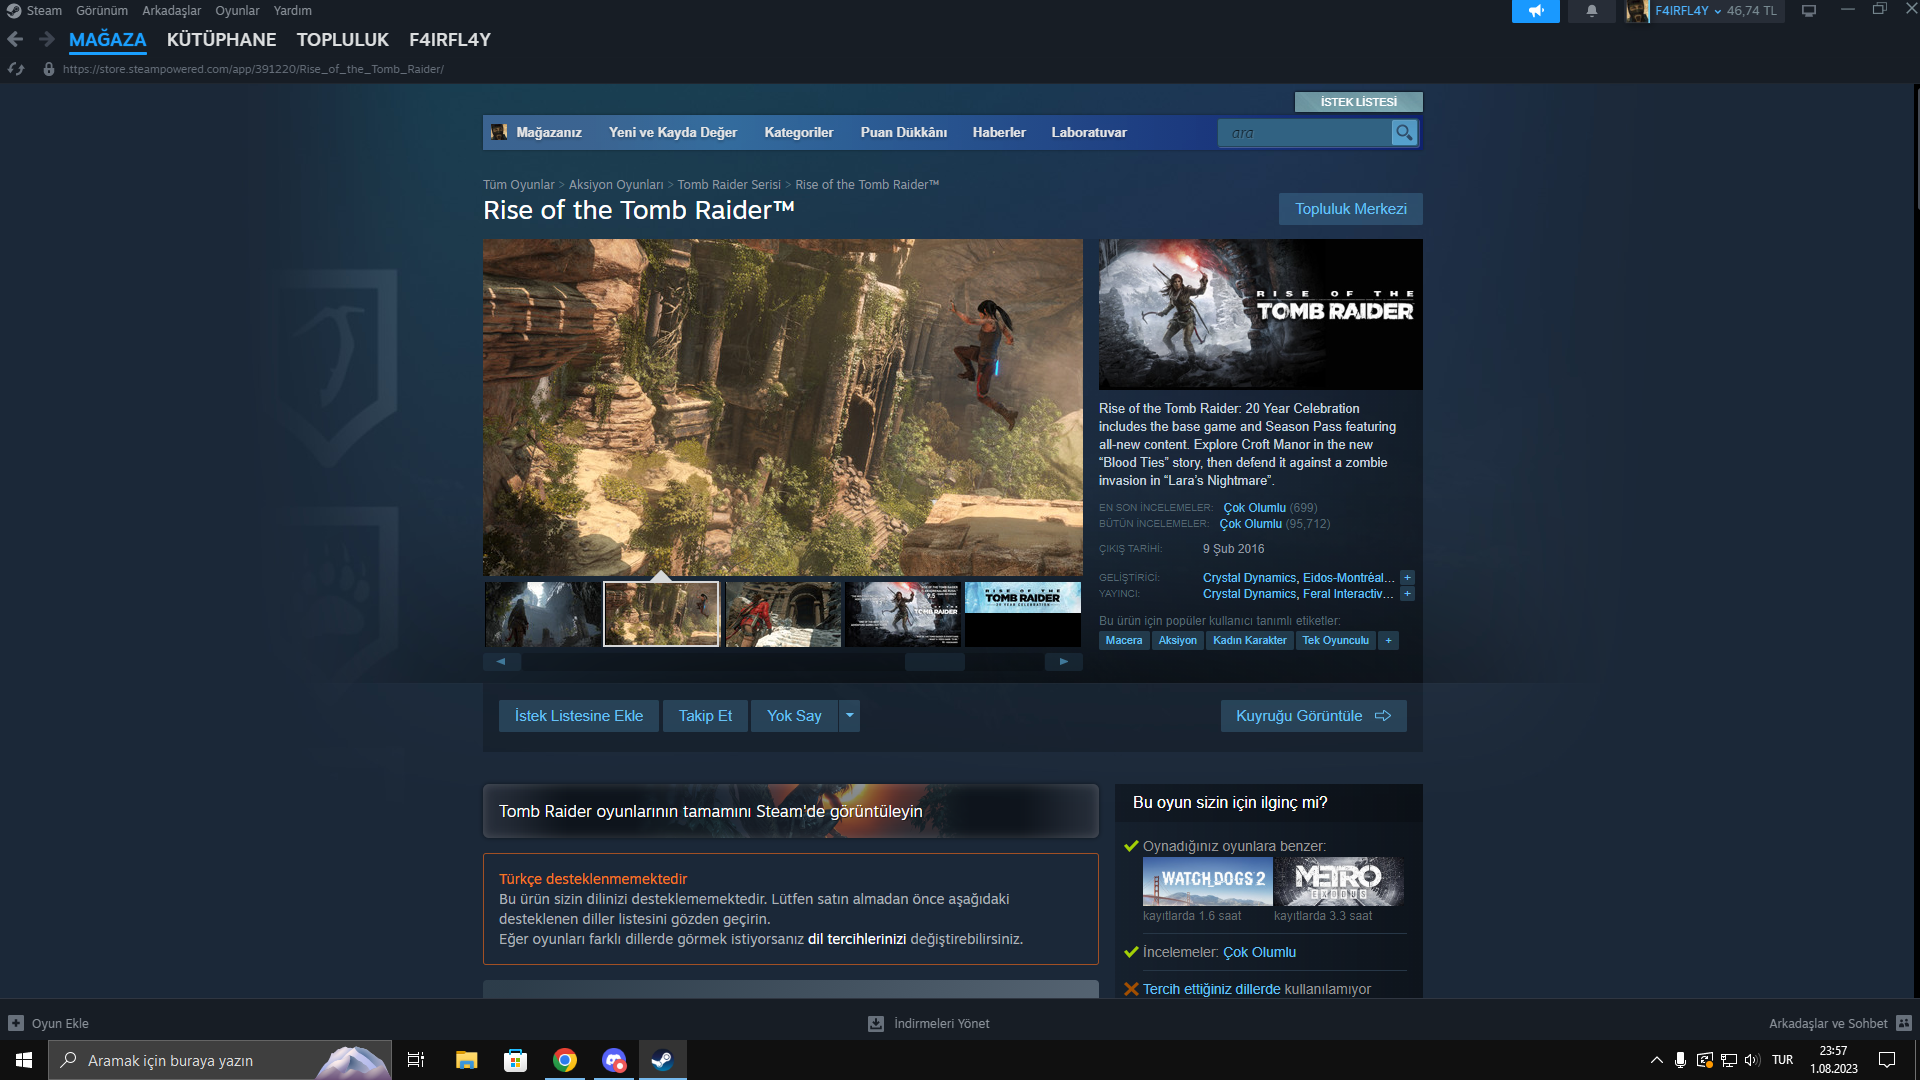Go back with the back arrow
1920x1080 pixels.
tap(15, 40)
